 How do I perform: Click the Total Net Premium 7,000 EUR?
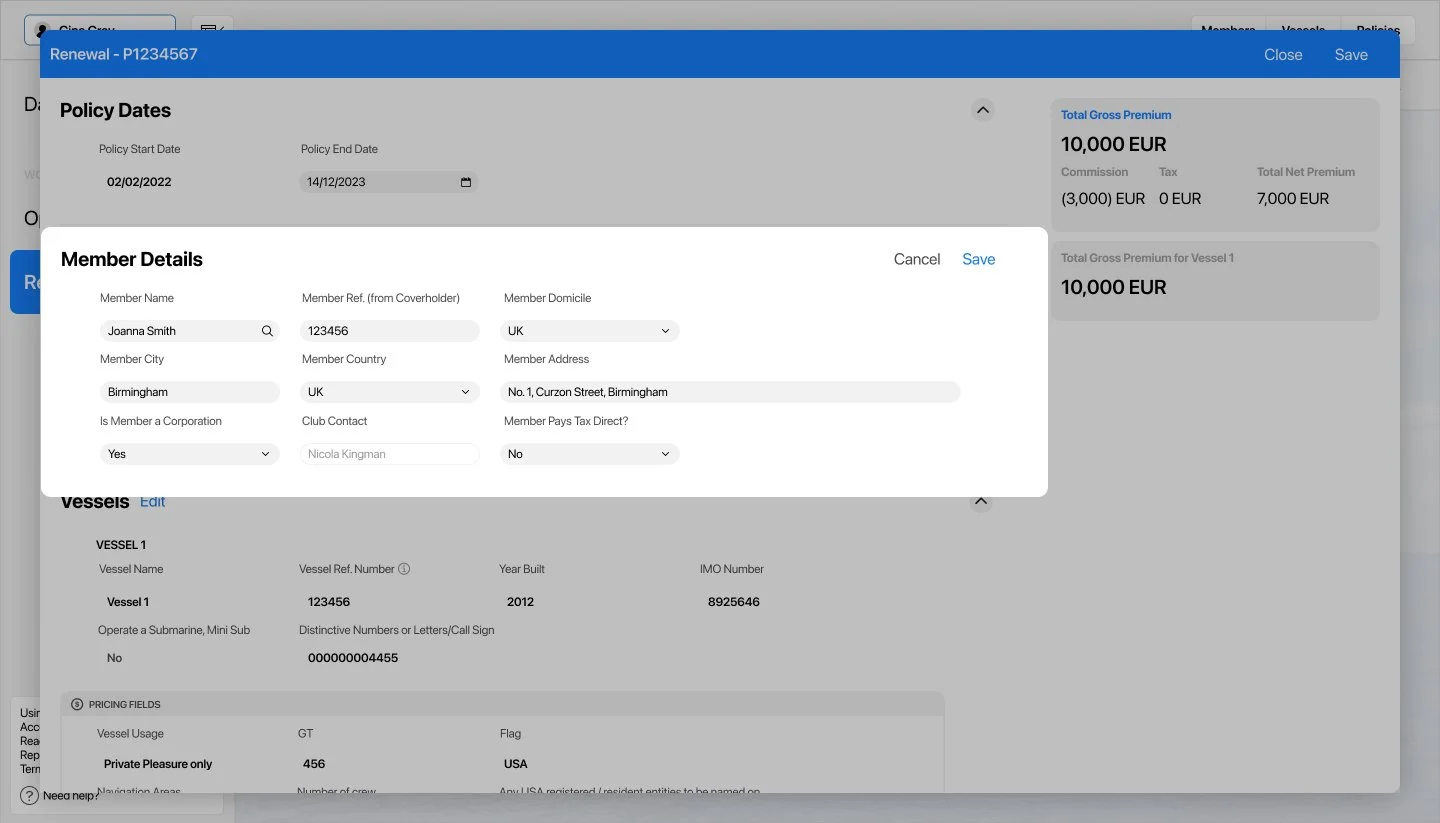[1293, 199]
